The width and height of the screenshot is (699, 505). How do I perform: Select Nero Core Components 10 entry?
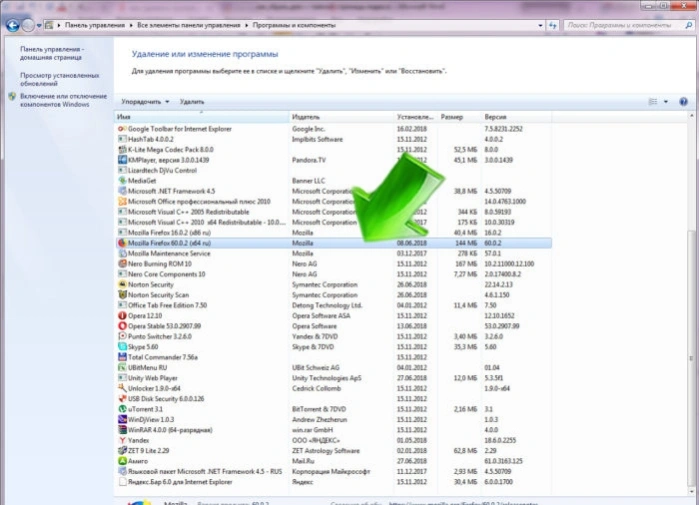pyautogui.click(x=333, y=274)
